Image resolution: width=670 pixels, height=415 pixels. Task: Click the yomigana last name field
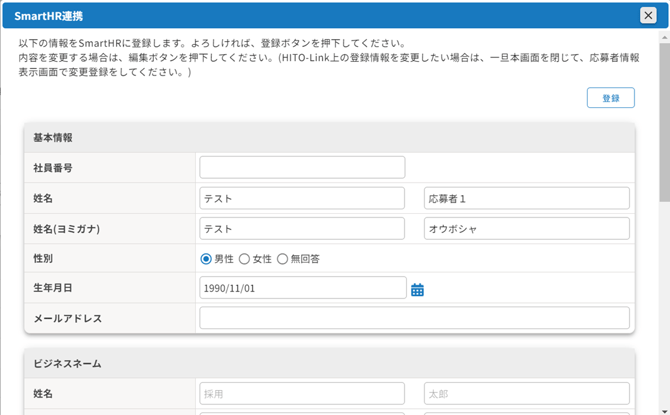pos(302,229)
